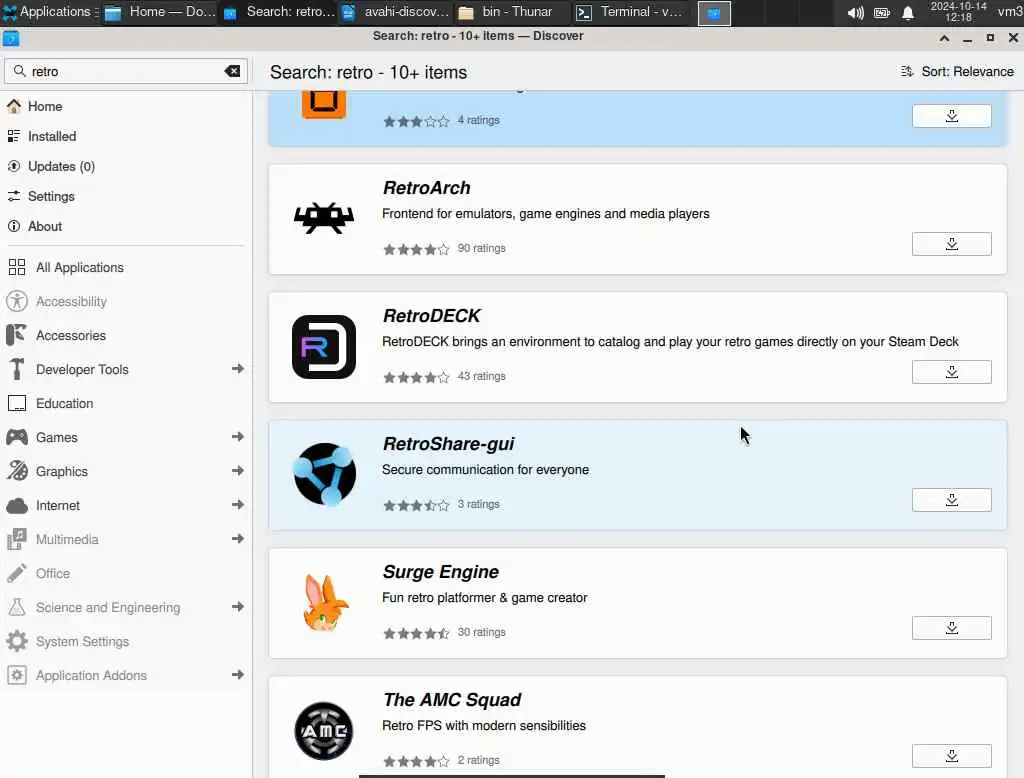Image resolution: width=1024 pixels, height=778 pixels.
Task: Select the Accessories category
Action: (x=125, y=335)
